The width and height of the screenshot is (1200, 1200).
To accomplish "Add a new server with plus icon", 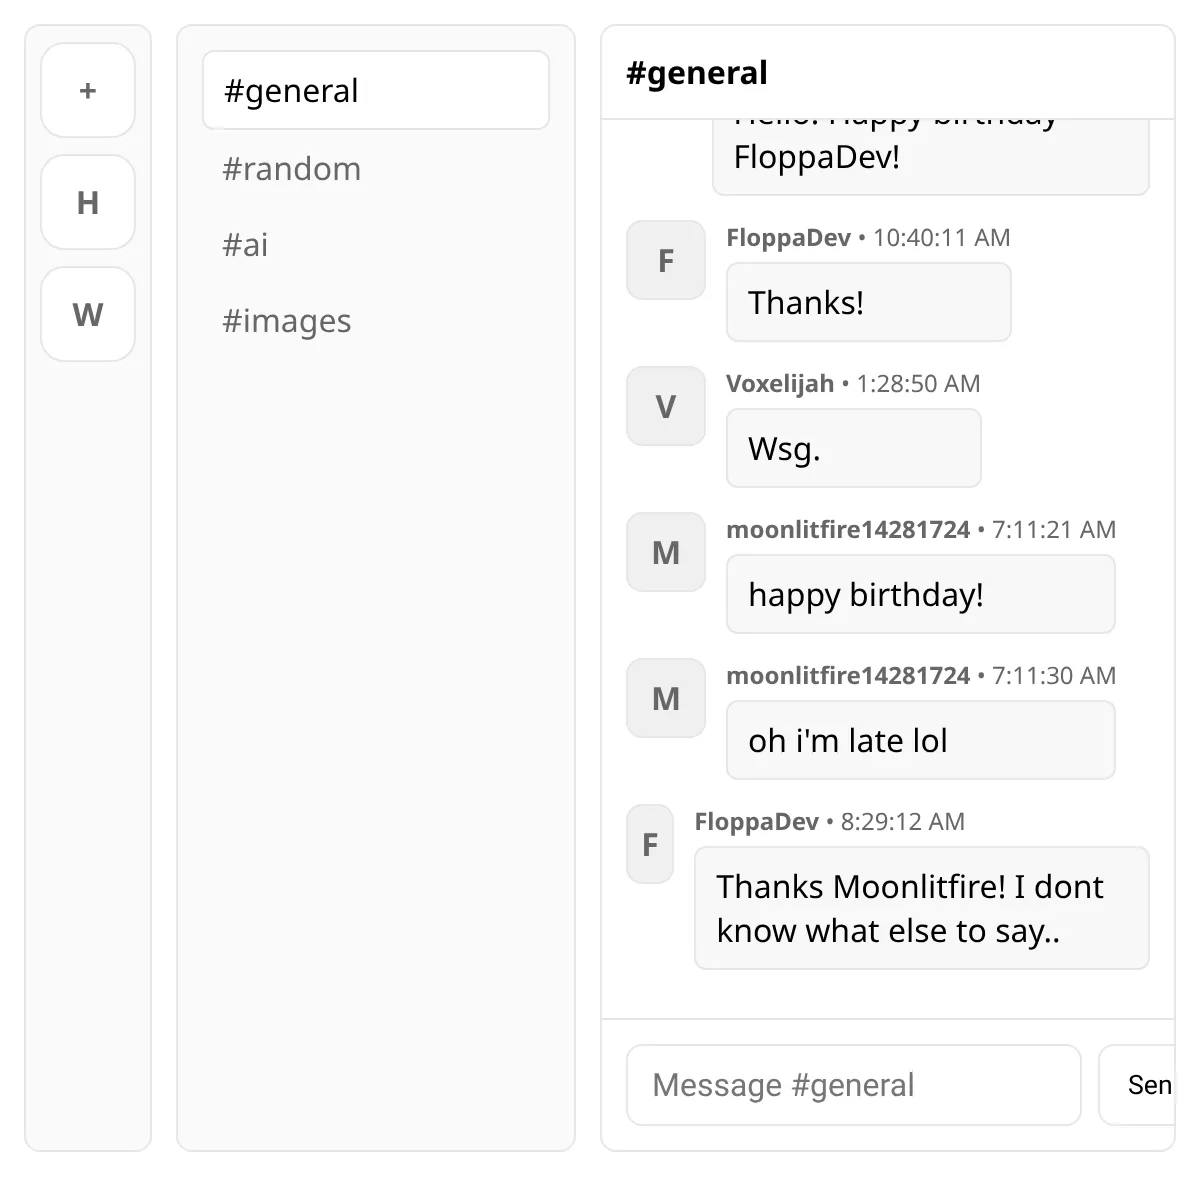I will pyautogui.click(x=88, y=90).
